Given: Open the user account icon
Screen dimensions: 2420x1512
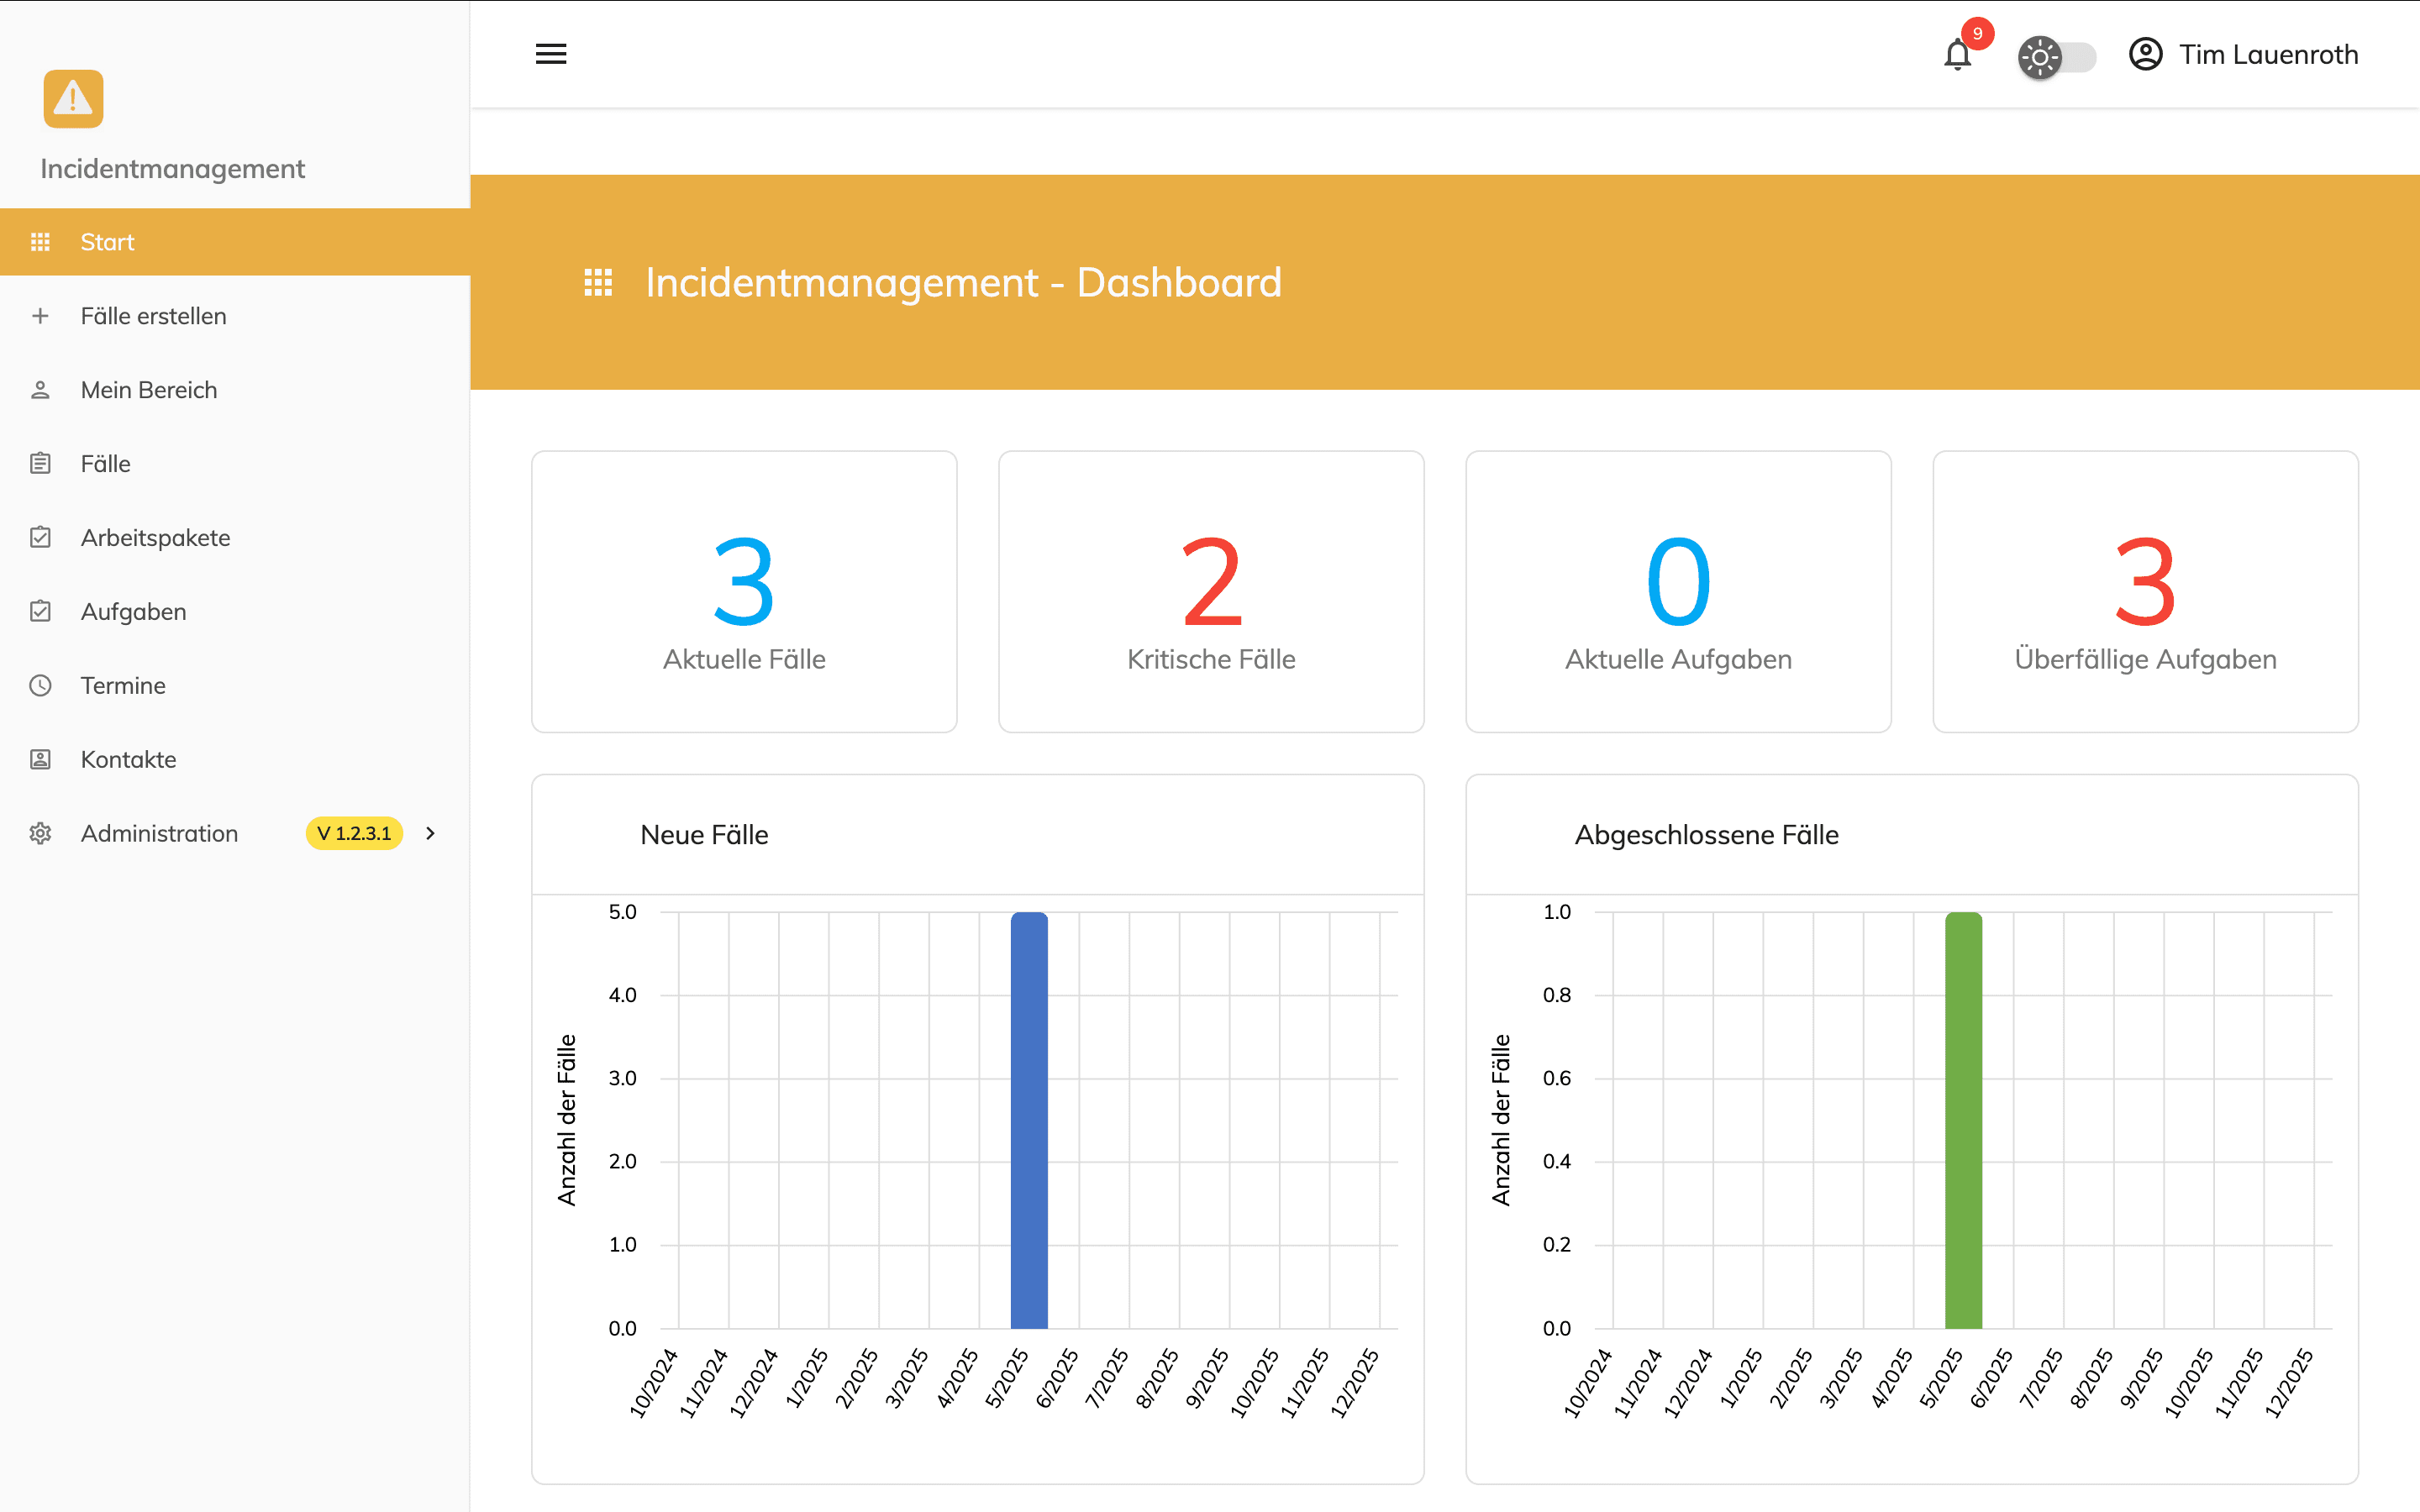Looking at the screenshot, I should click(x=2145, y=54).
